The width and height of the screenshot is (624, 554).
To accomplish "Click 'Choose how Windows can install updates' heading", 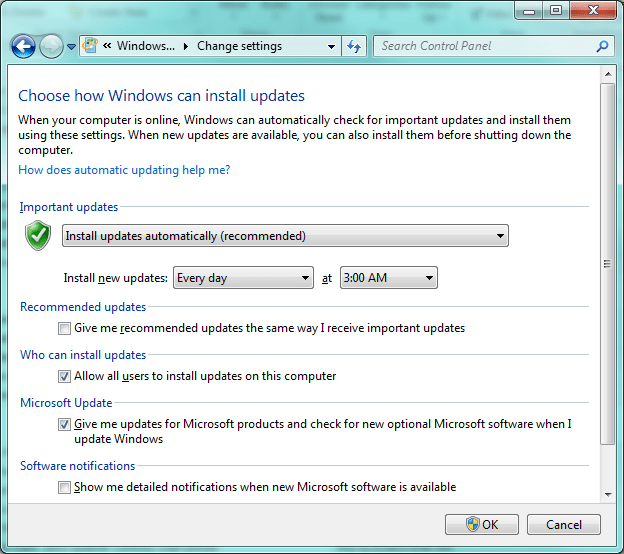I will tap(162, 96).
